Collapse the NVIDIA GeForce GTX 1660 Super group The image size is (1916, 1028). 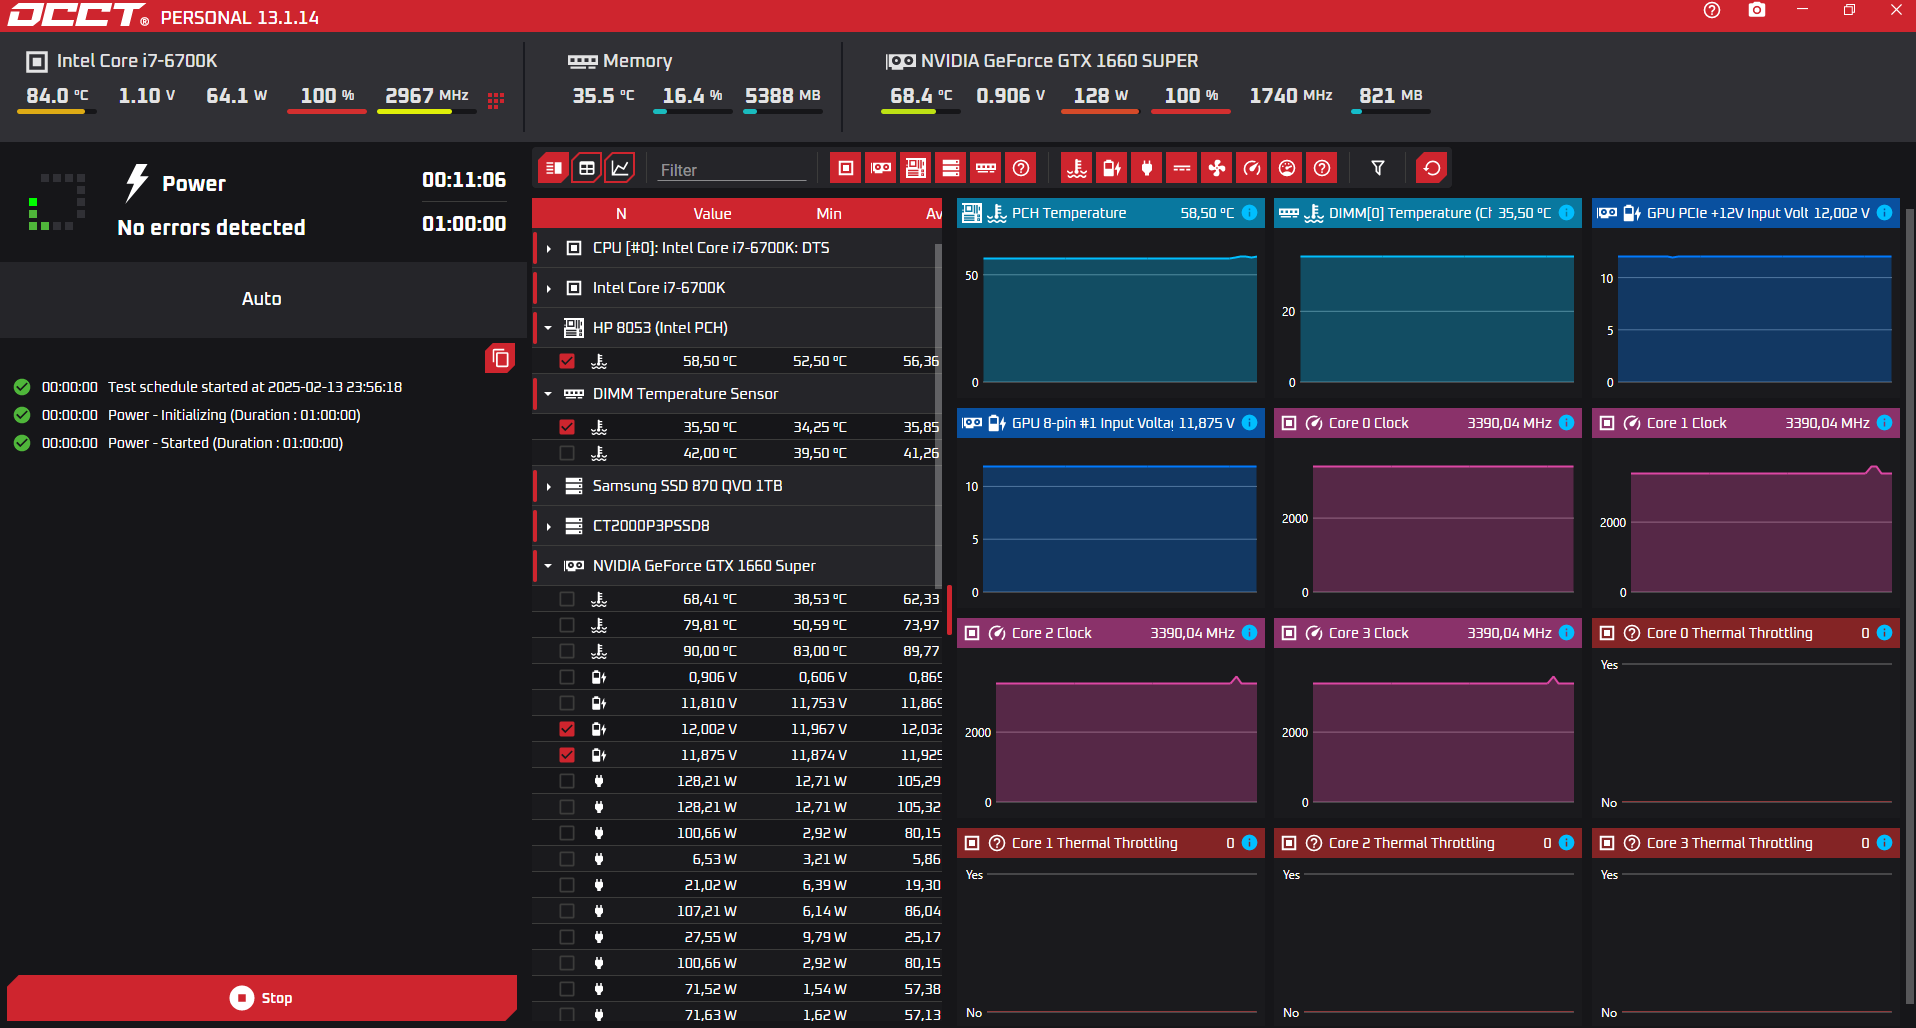pos(549,566)
